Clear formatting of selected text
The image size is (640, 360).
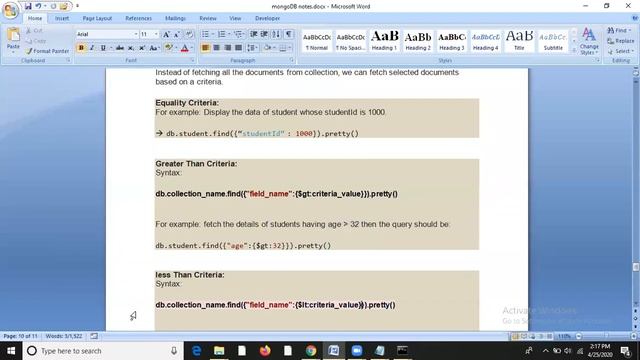click(189, 34)
